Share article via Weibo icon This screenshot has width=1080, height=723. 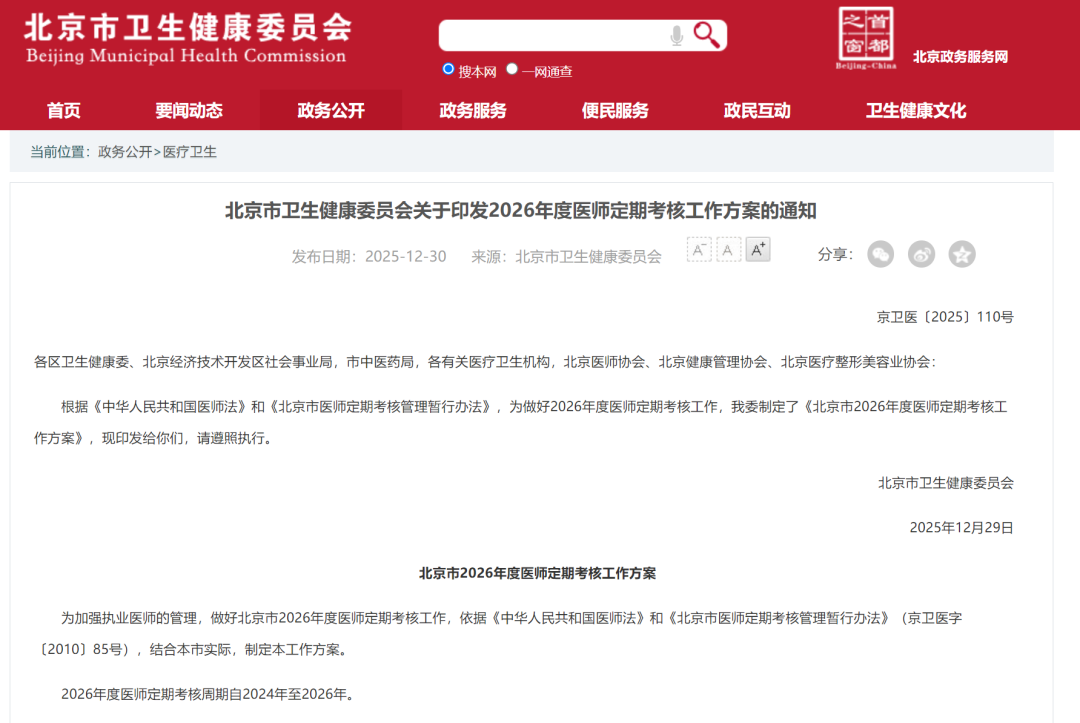[x=921, y=254]
